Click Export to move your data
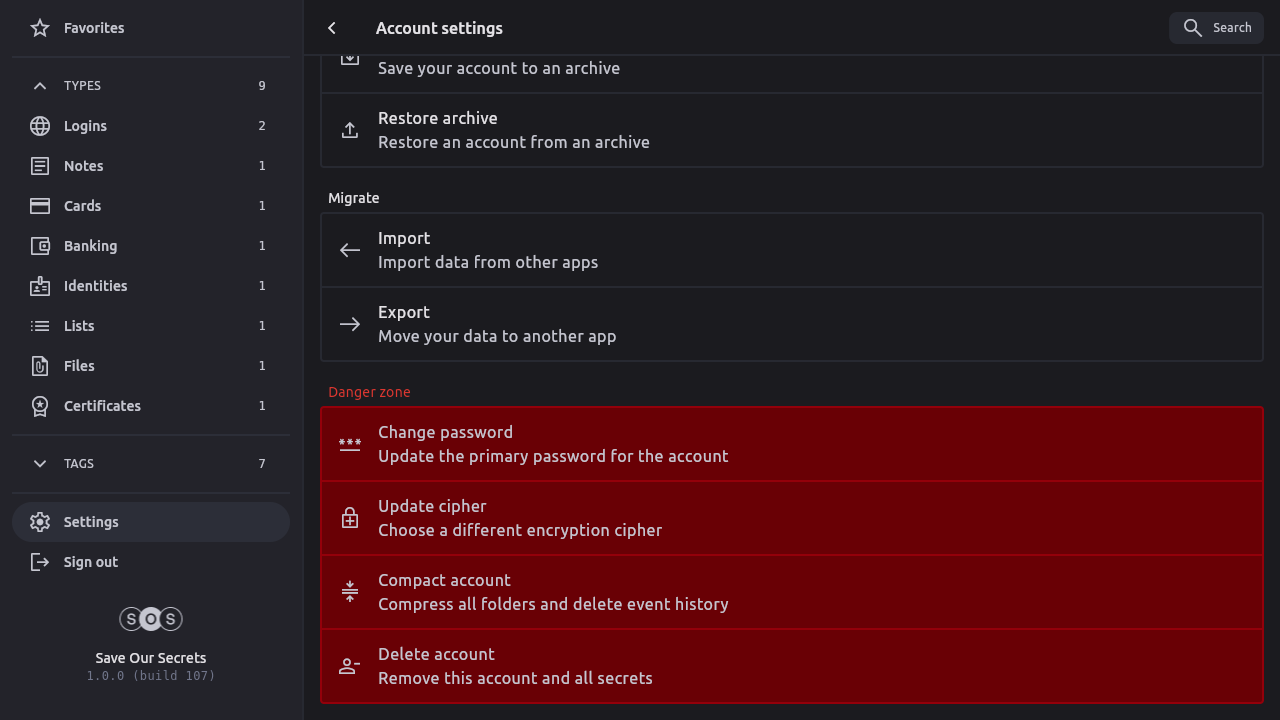 (x=791, y=324)
